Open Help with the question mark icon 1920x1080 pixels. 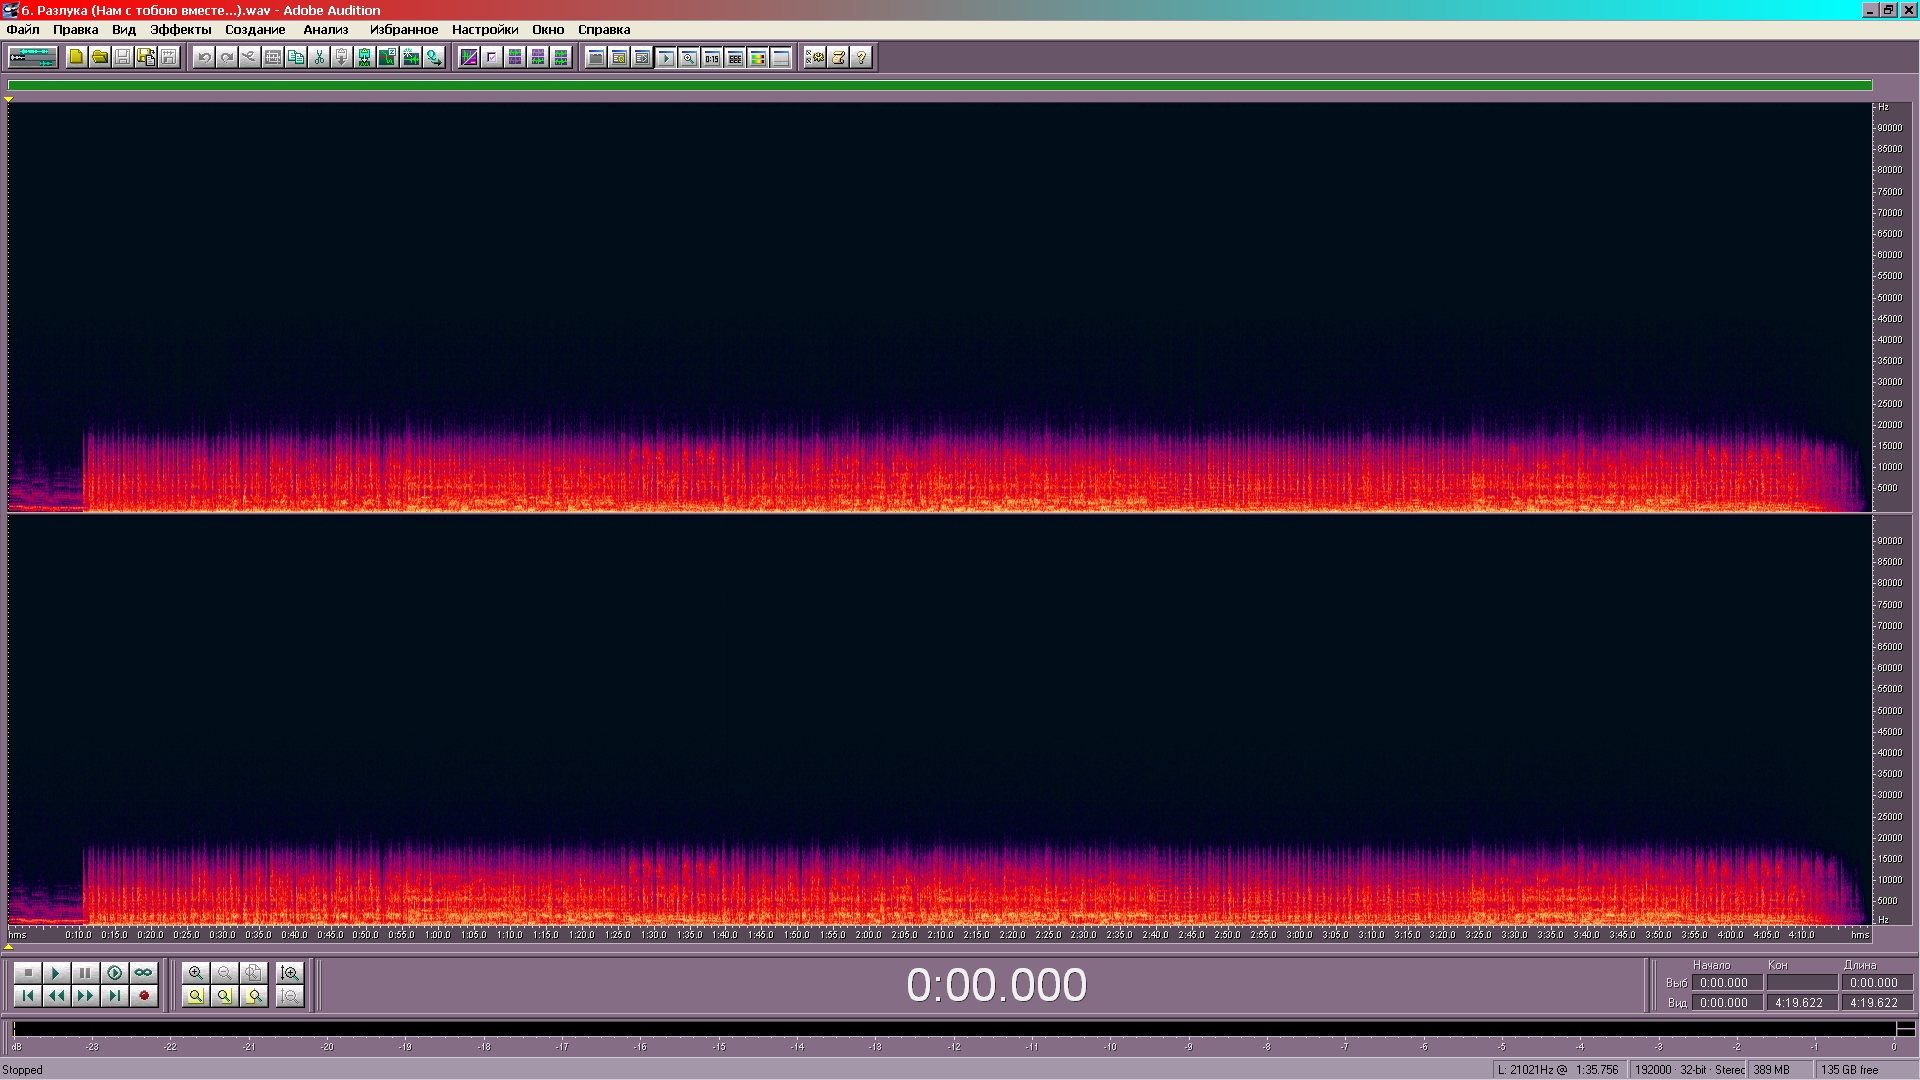pyautogui.click(x=861, y=57)
